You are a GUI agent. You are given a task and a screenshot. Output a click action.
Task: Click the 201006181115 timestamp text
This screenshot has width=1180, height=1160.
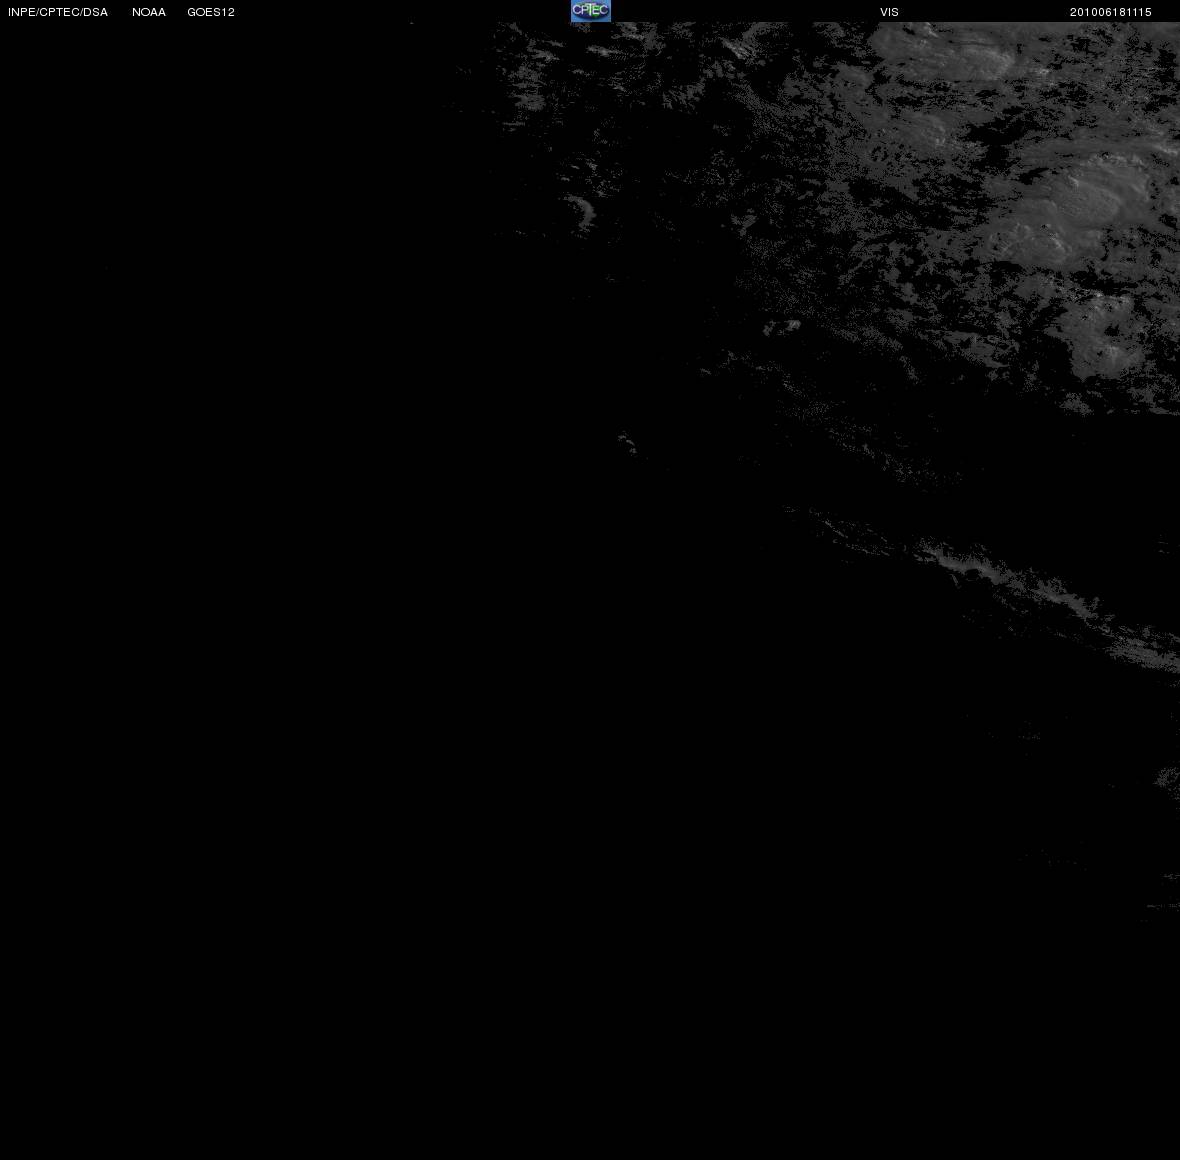coord(1110,12)
